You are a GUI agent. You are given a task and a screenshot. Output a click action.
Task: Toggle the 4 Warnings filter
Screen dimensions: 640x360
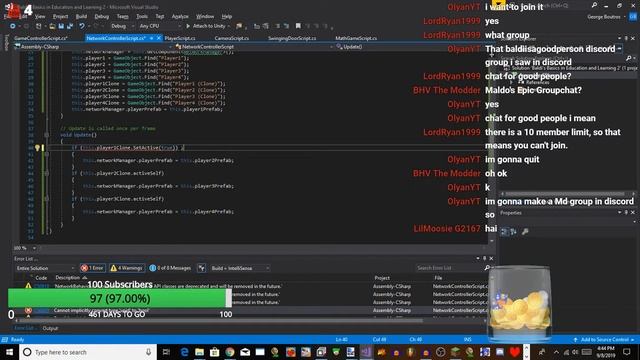click(x=127, y=268)
